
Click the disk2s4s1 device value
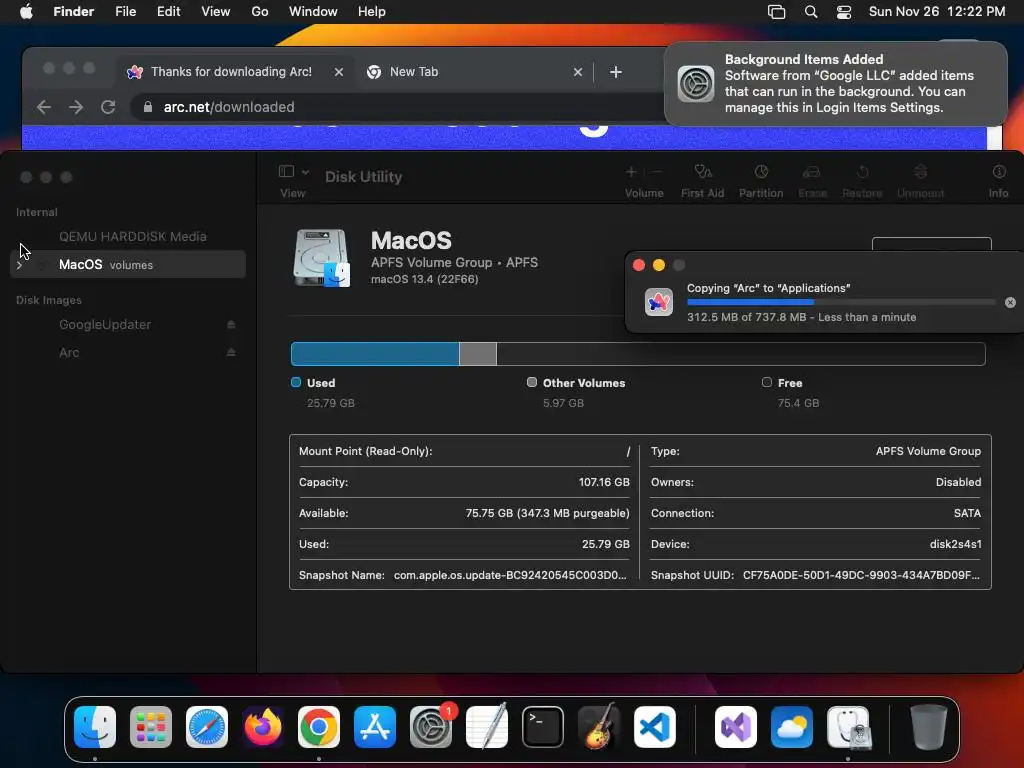click(x=955, y=544)
